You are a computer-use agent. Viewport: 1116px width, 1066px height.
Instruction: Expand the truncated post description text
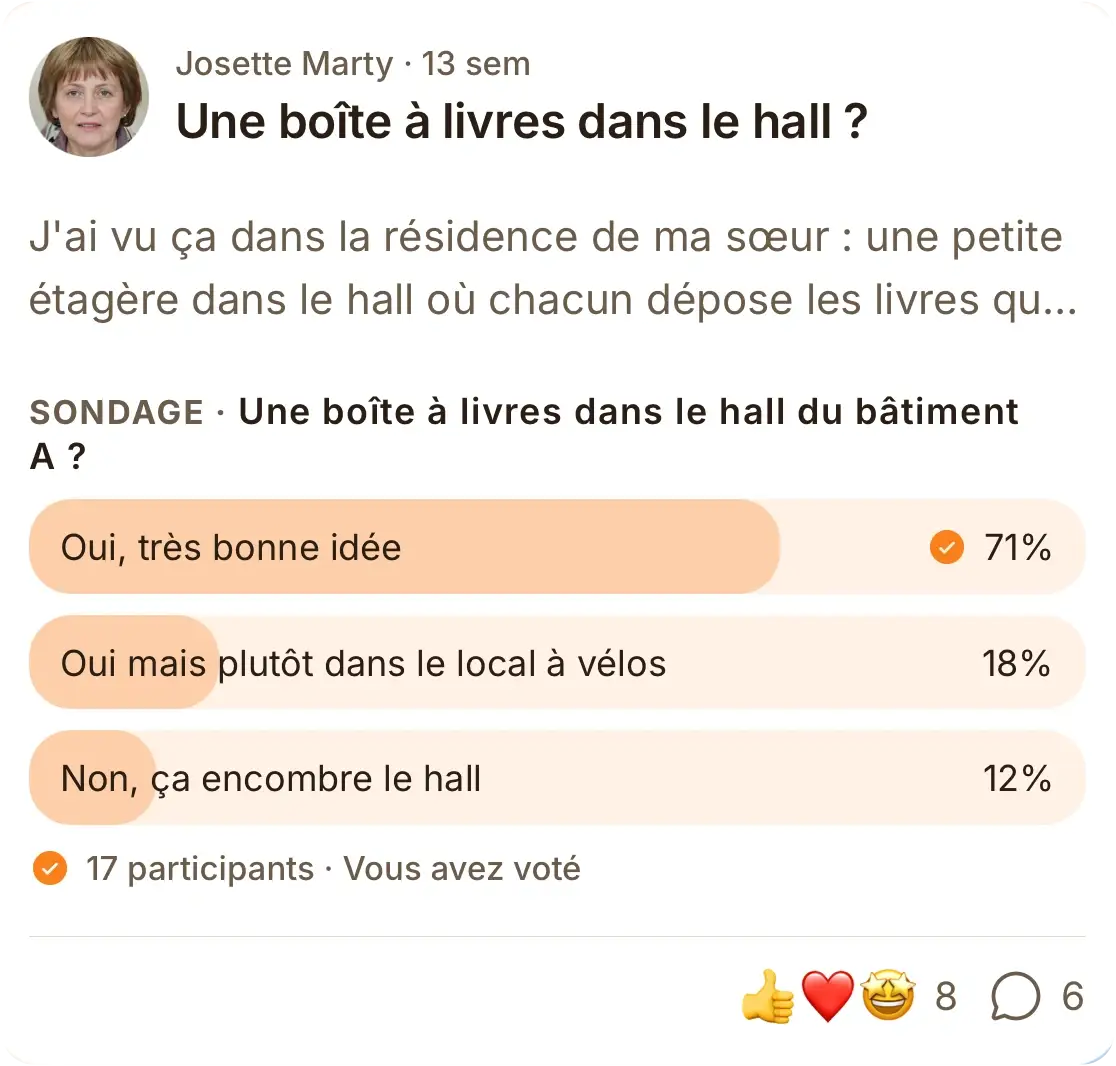pos(553,268)
